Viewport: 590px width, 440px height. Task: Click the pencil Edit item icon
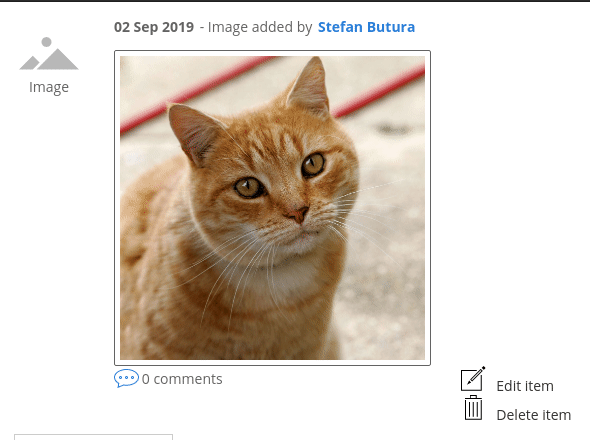click(473, 379)
